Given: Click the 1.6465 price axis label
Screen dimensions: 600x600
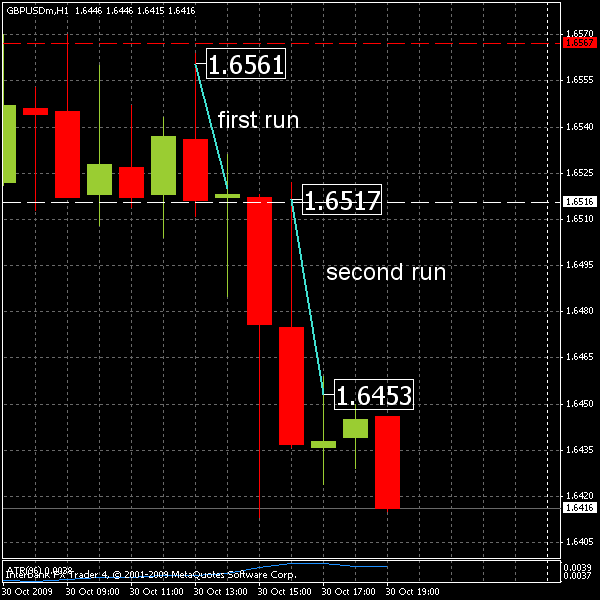Looking at the screenshot, I should (x=579, y=357).
